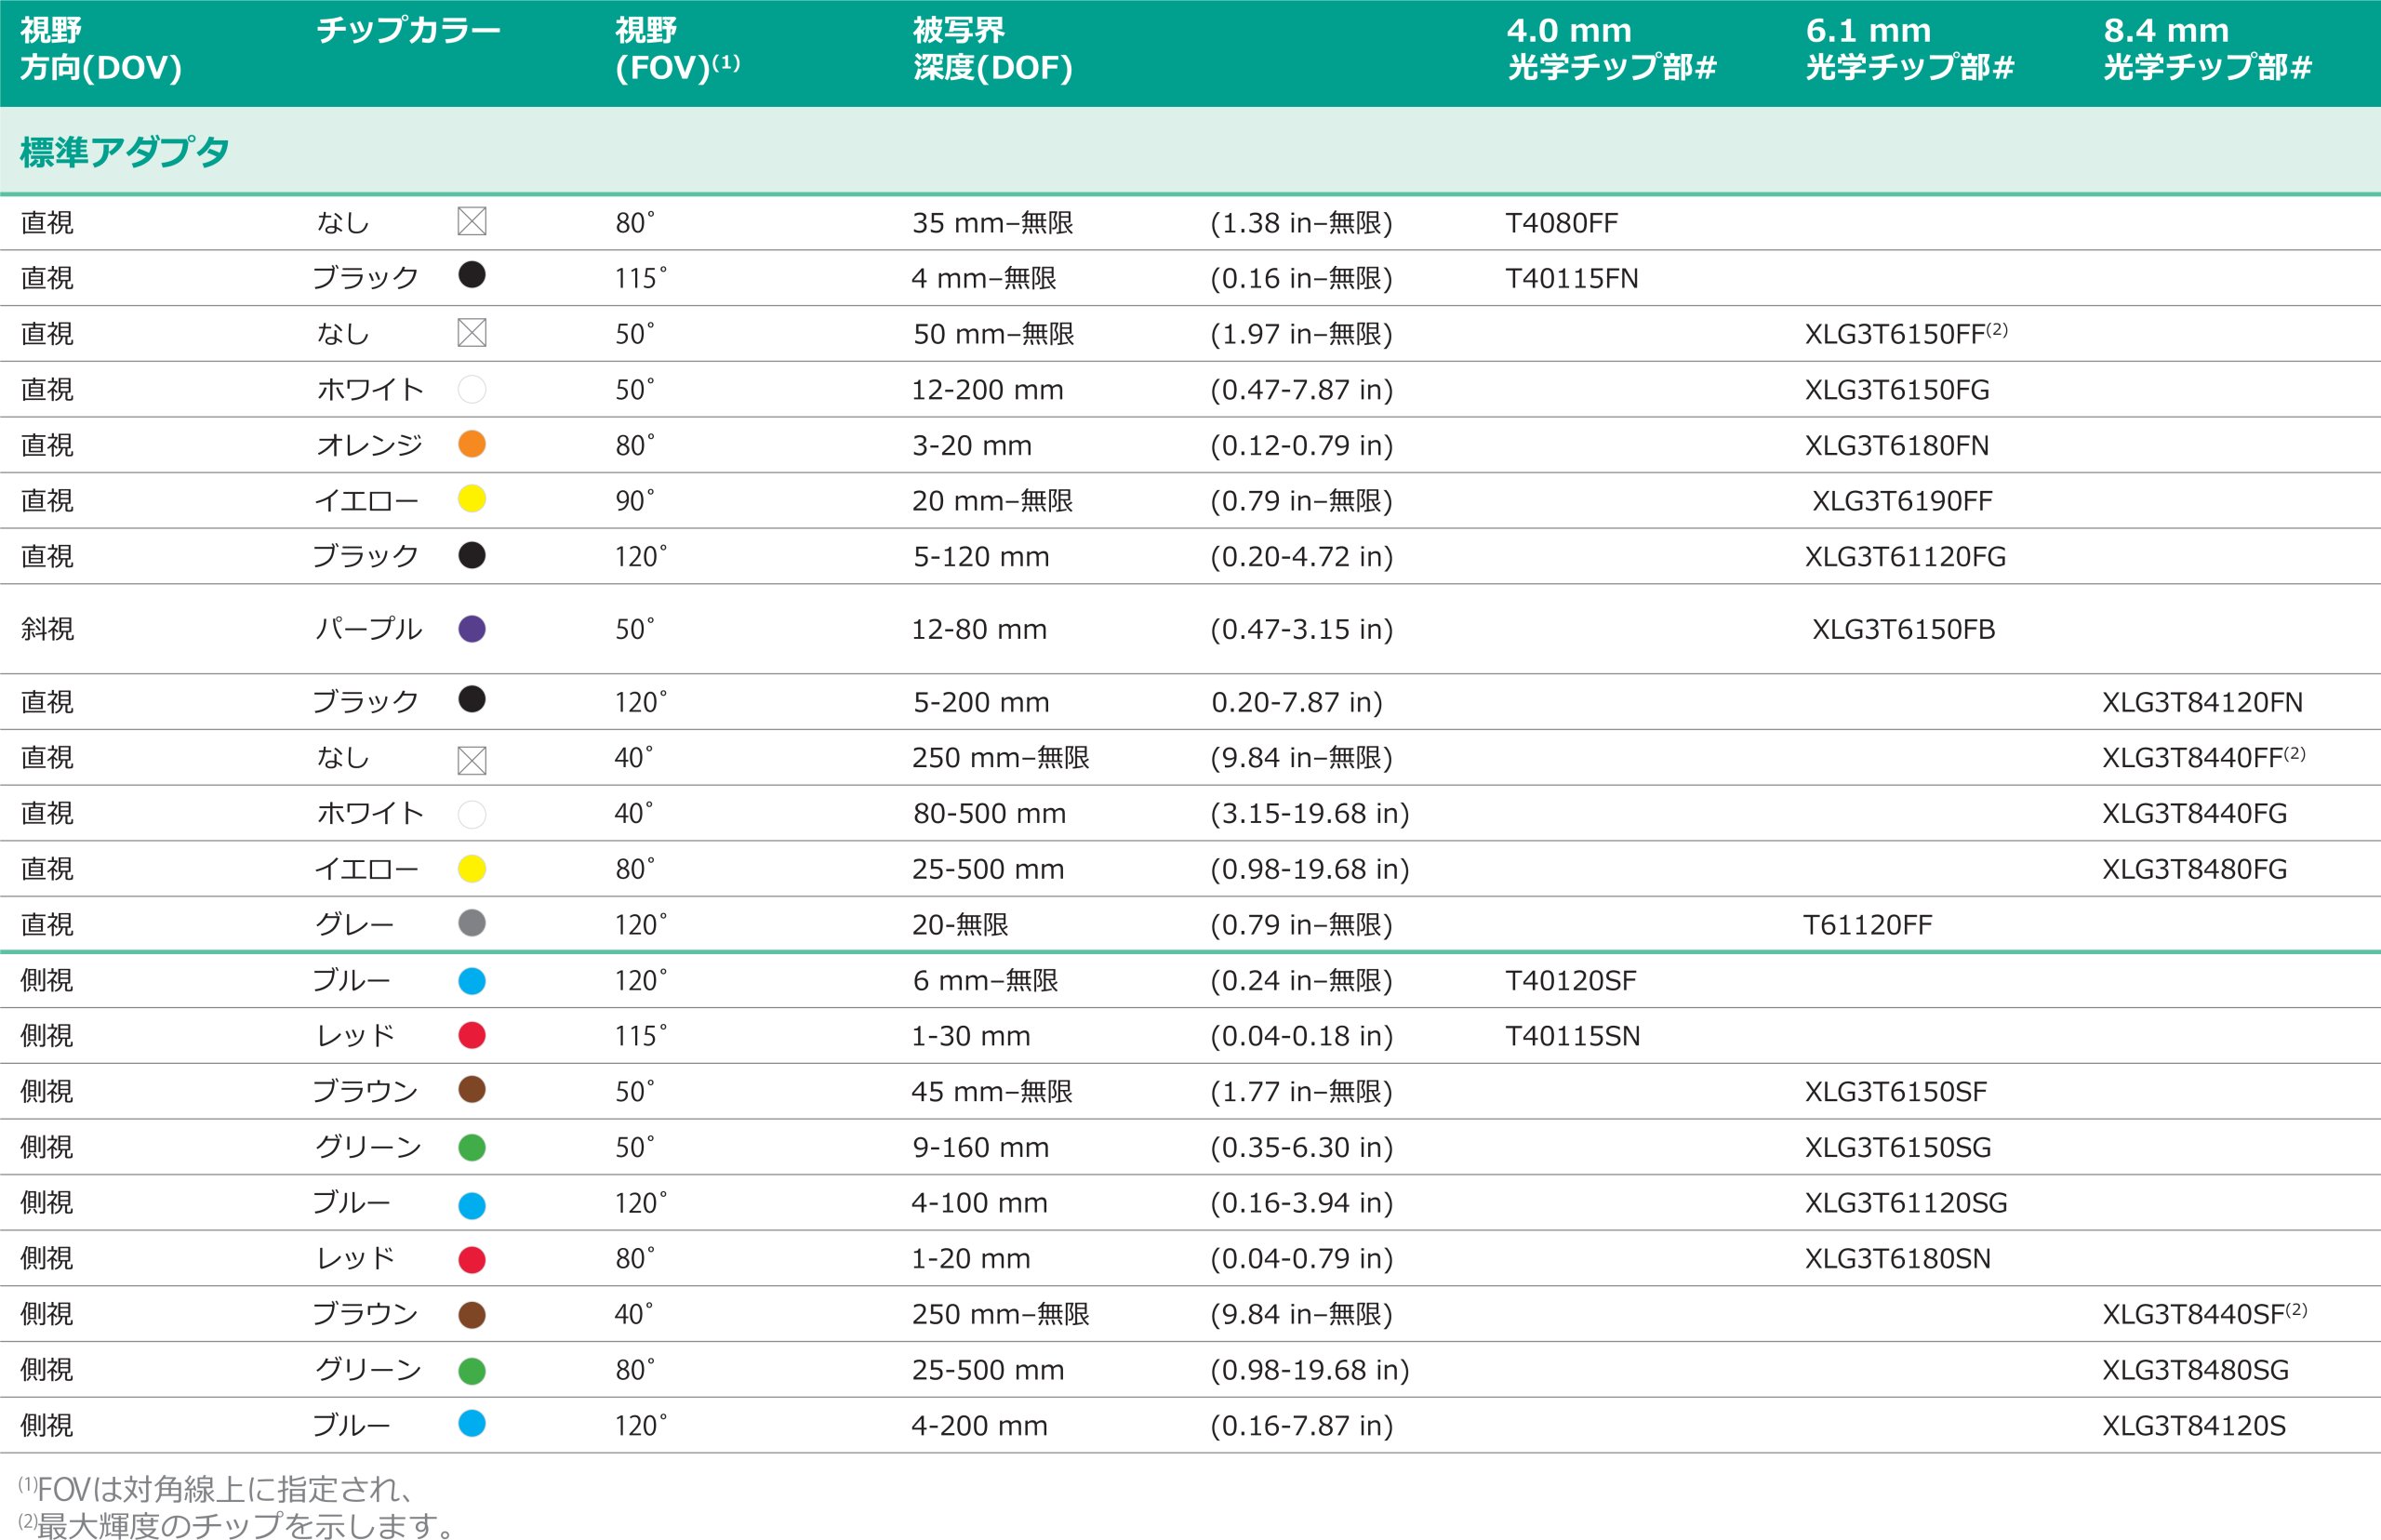Click the blue dot in T40120SF row
Viewport: 2381px width, 1540px height.
pos(472,981)
